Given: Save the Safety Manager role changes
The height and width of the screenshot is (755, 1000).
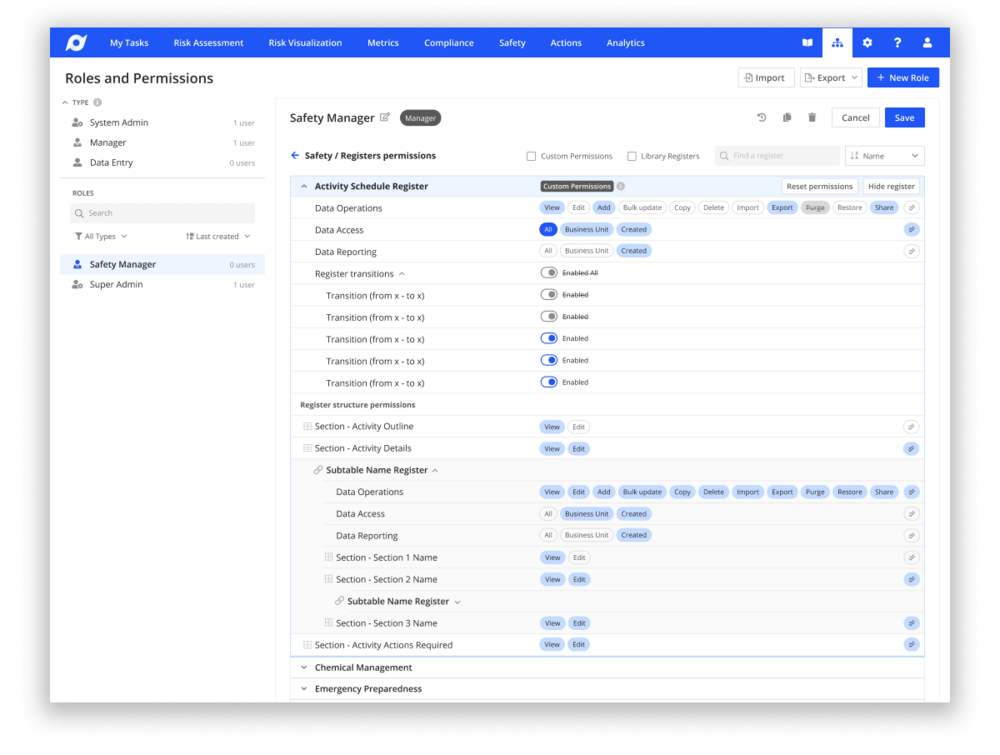Looking at the screenshot, I should click(x=904, y=117).
